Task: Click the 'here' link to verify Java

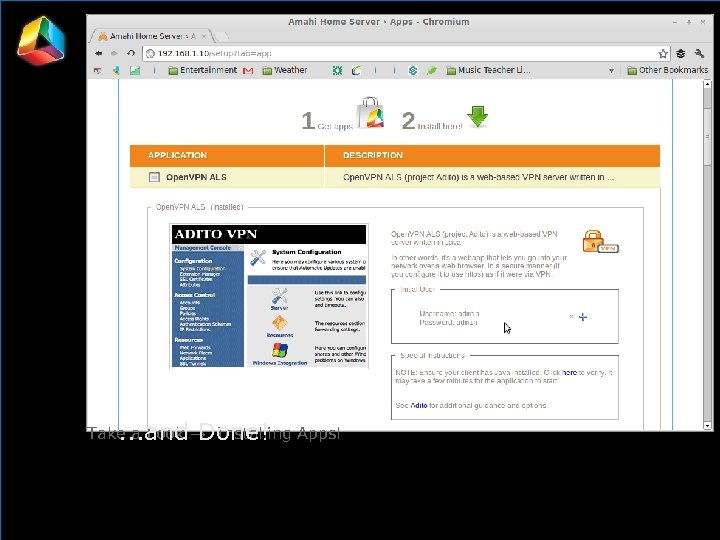Action: (x=569, y=372)
